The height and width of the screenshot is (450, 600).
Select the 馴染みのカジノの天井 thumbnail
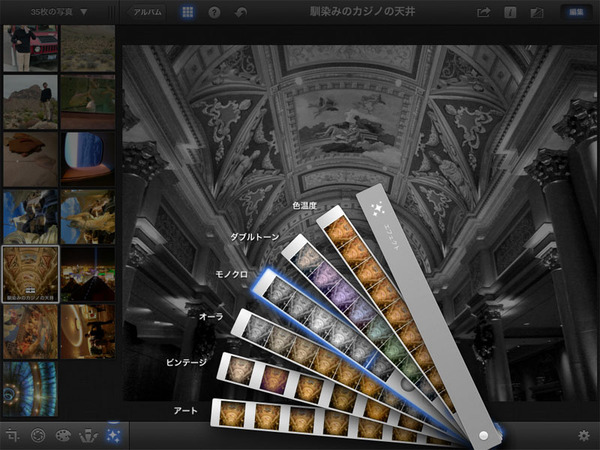31,274
